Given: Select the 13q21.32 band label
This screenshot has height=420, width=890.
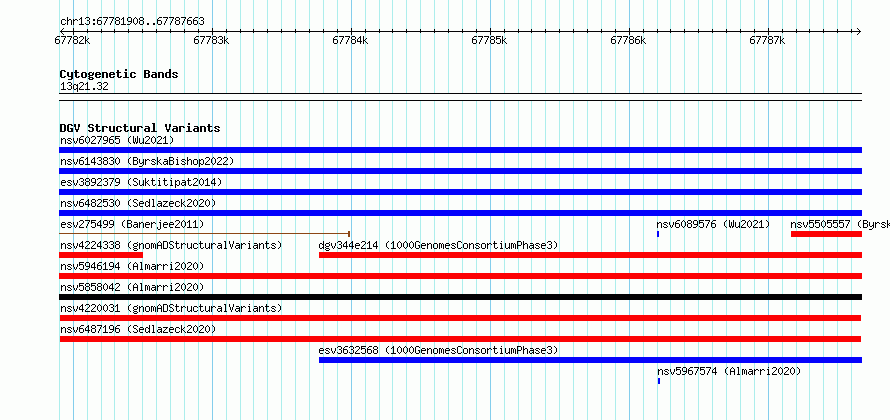Looking at the screenshot, I should (84, 87).
